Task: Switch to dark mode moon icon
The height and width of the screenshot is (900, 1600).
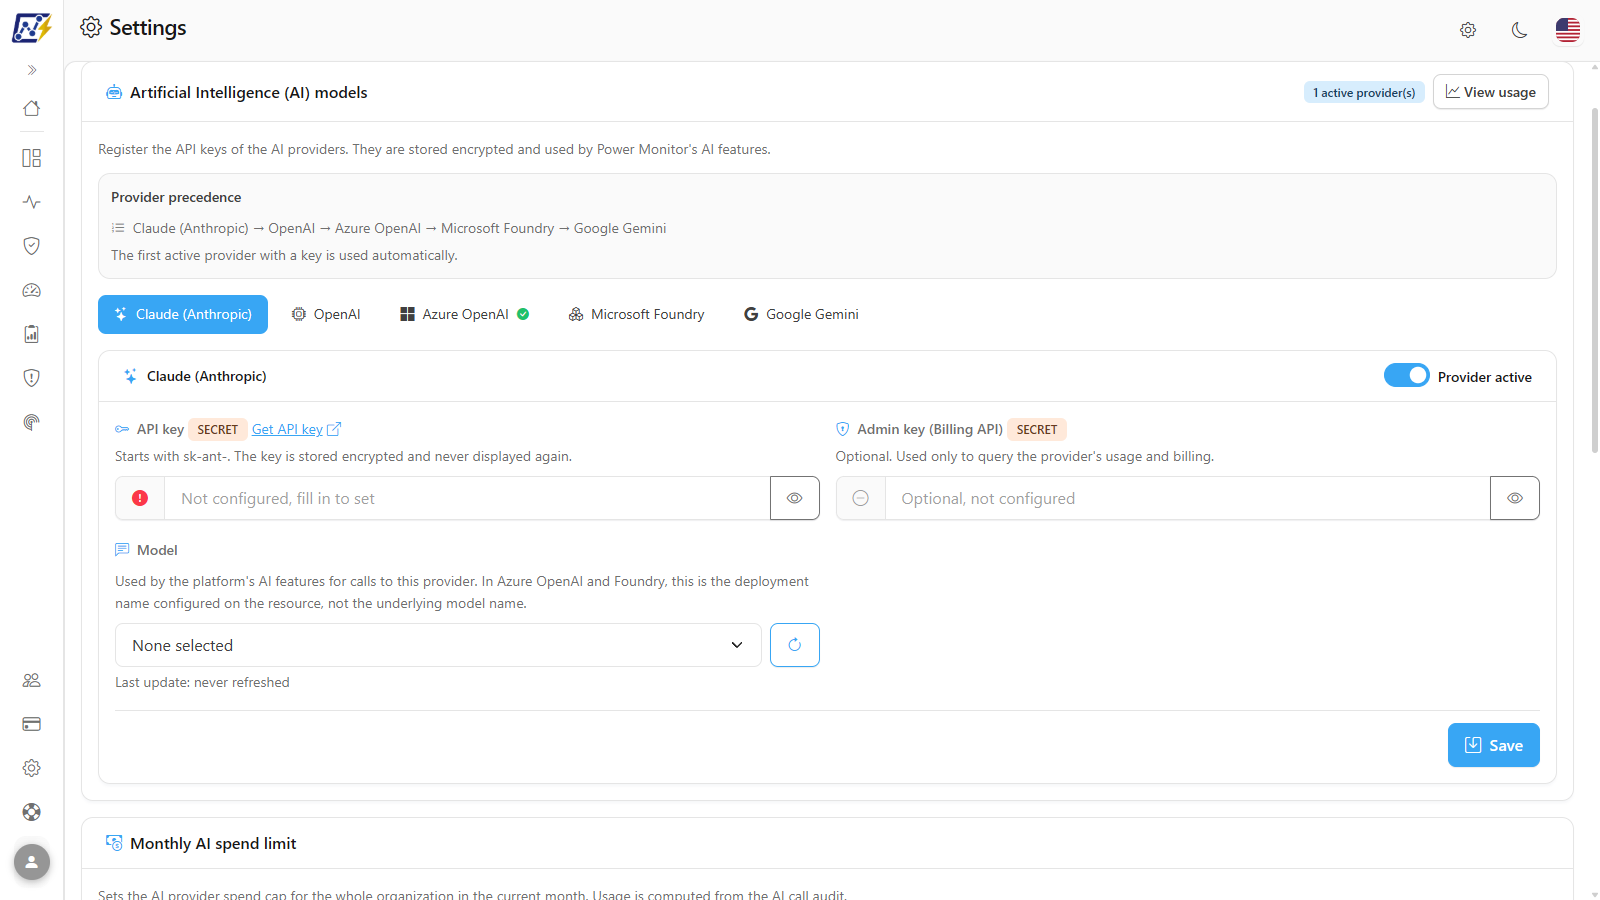Action: (x=1519, y=30)
